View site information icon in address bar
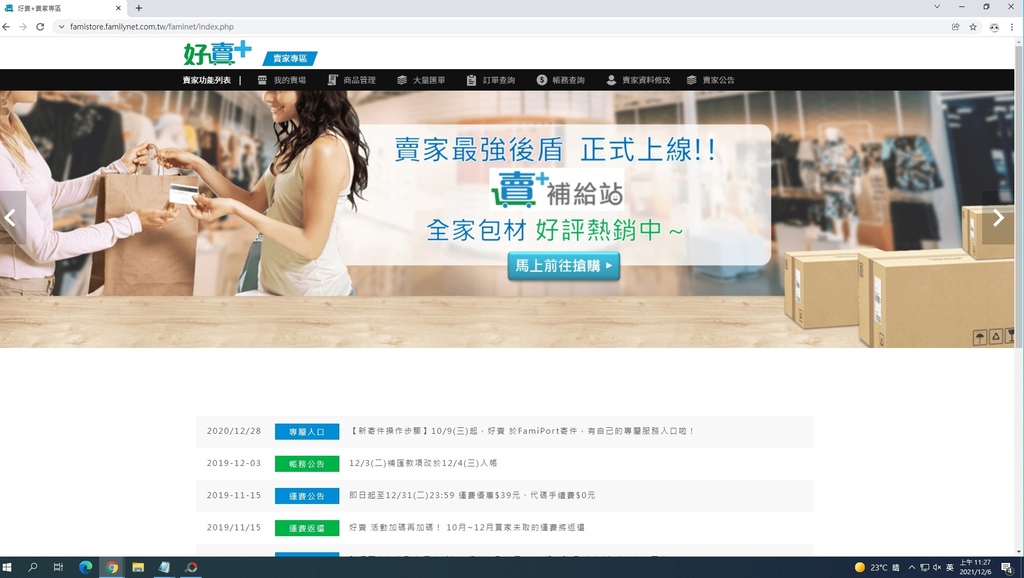 61,27
